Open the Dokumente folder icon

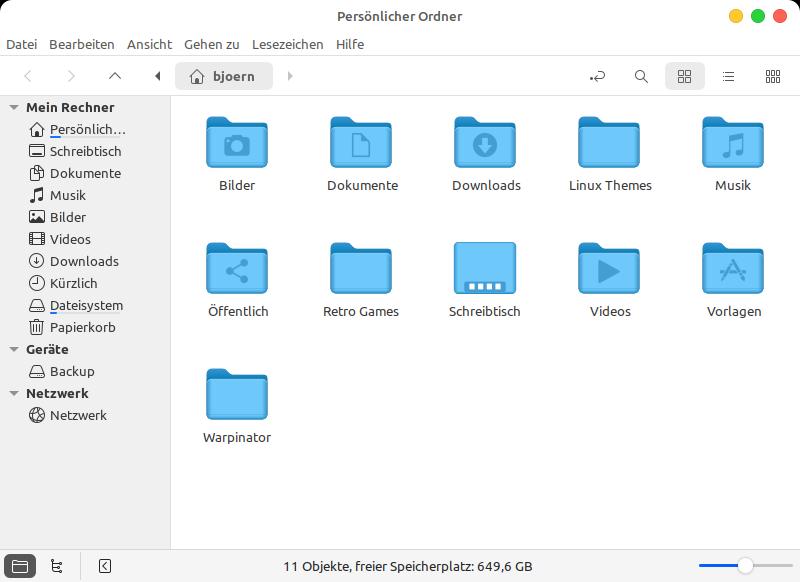(361, 143)
